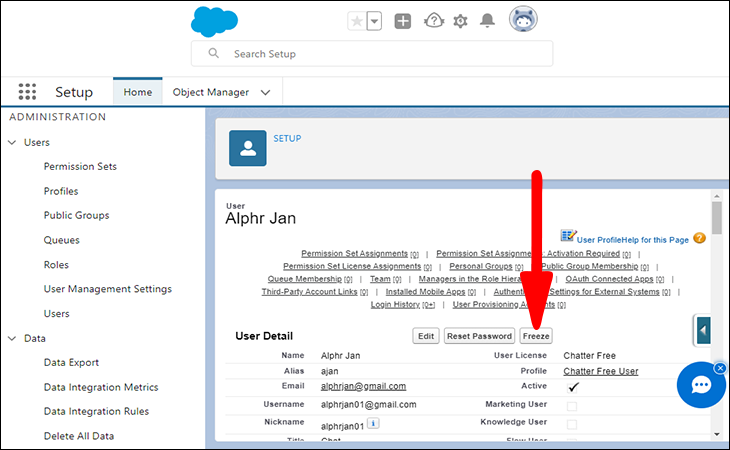Toggle the Marketing User checkbox
The width and height of the screenshot is (730, 450).
pos(572,406)
